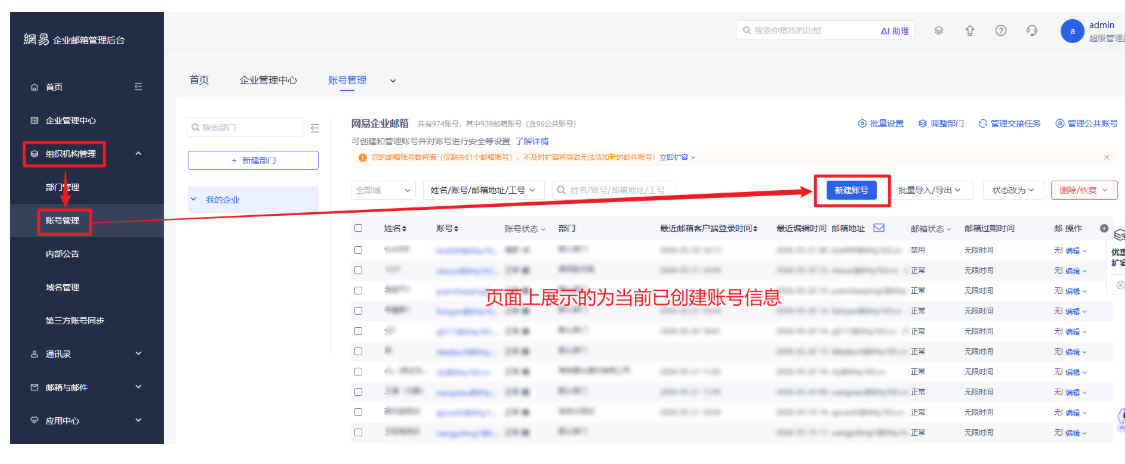
Task: Collapse the 组织机构管理 section chevron
Action: point(138,153)
